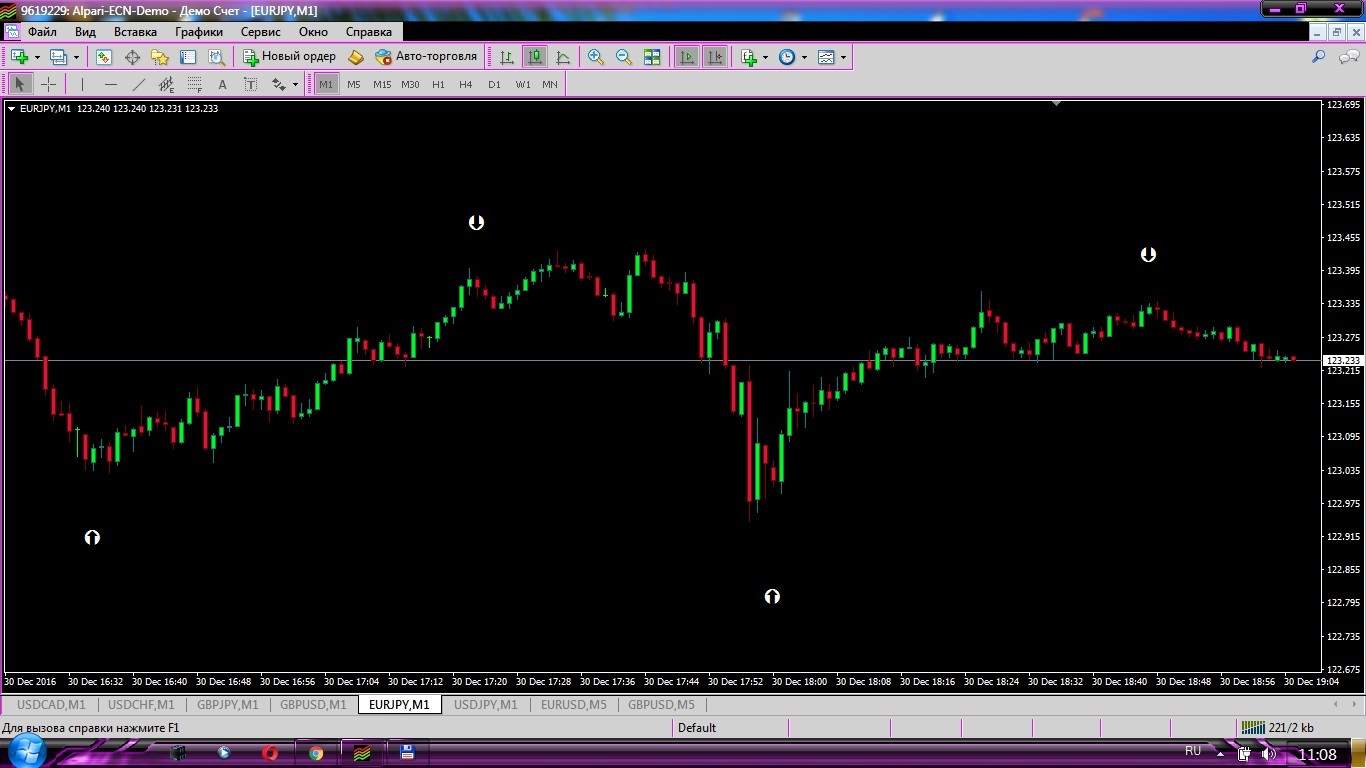Toggle the Chart Shift button
The image size is (1366, 768).
tap(715, 57)
